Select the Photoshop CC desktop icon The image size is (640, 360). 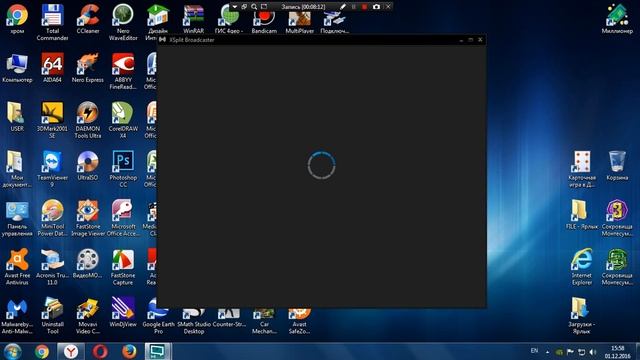click(x=123, y=169)
